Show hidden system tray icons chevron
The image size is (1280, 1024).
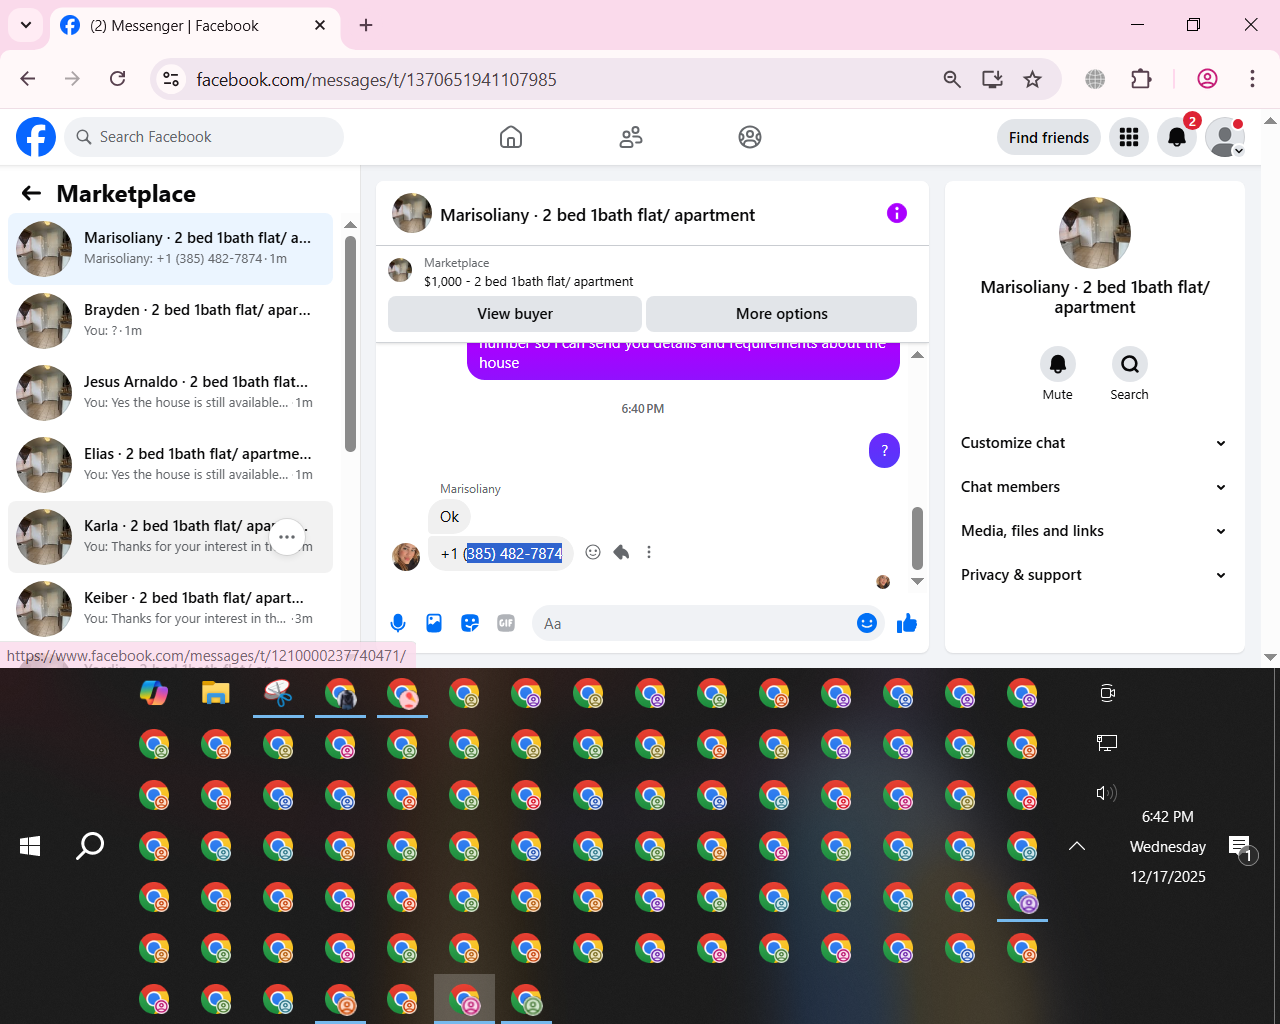pyautogui.click(x=1077, y=846)
